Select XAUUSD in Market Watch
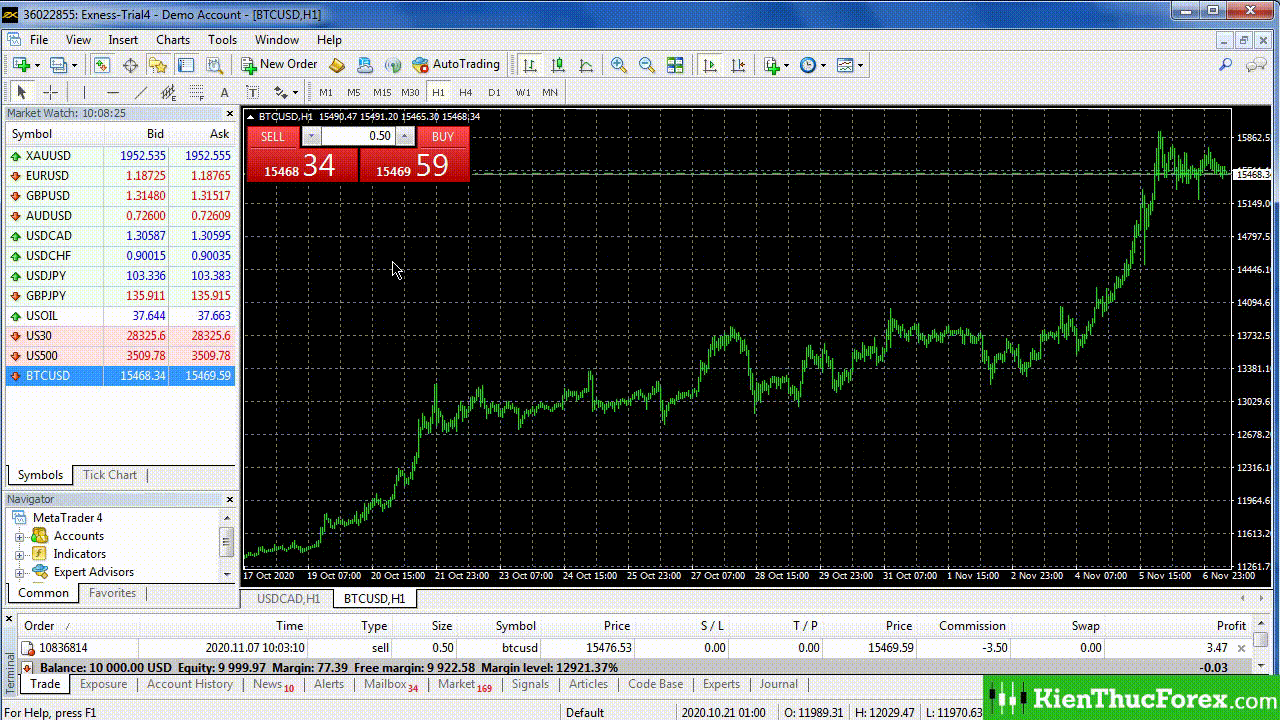This screenshot has height=720, width=1280. (x=120, y=156)
